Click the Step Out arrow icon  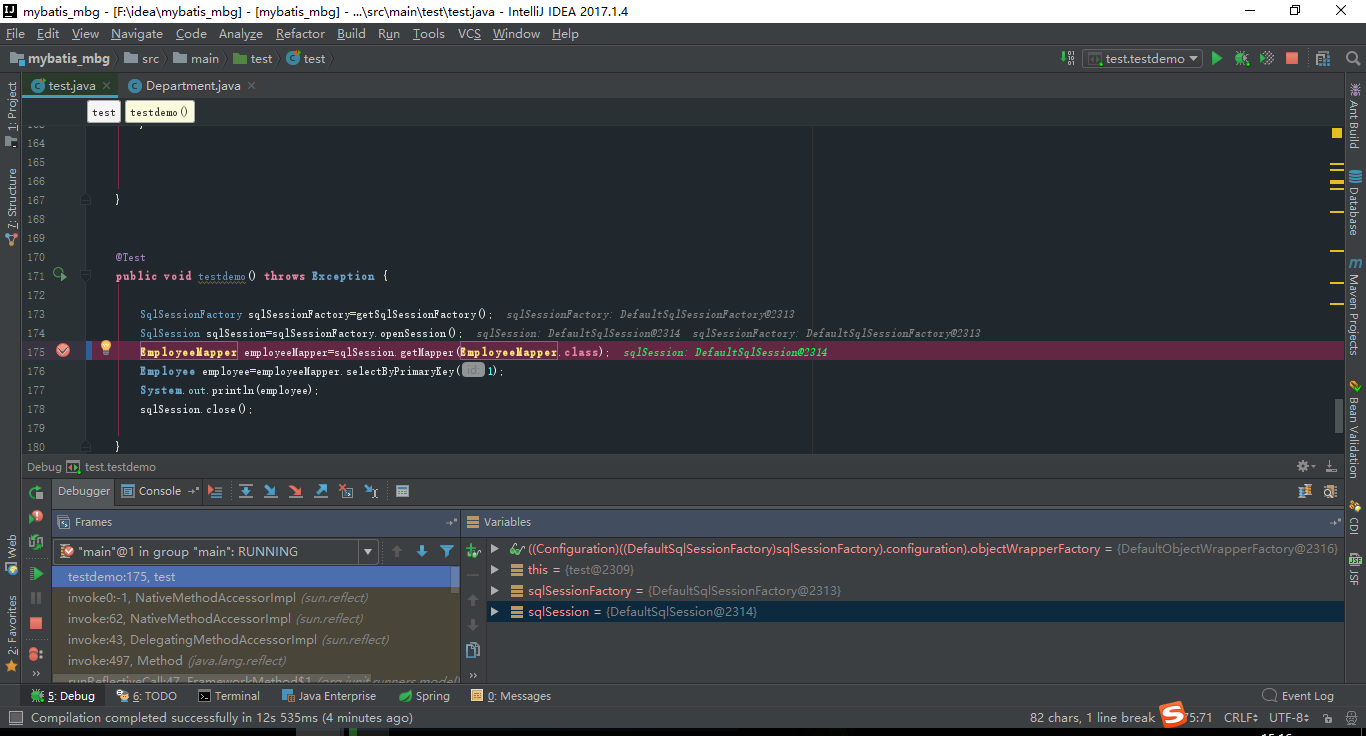pos(321,491)
